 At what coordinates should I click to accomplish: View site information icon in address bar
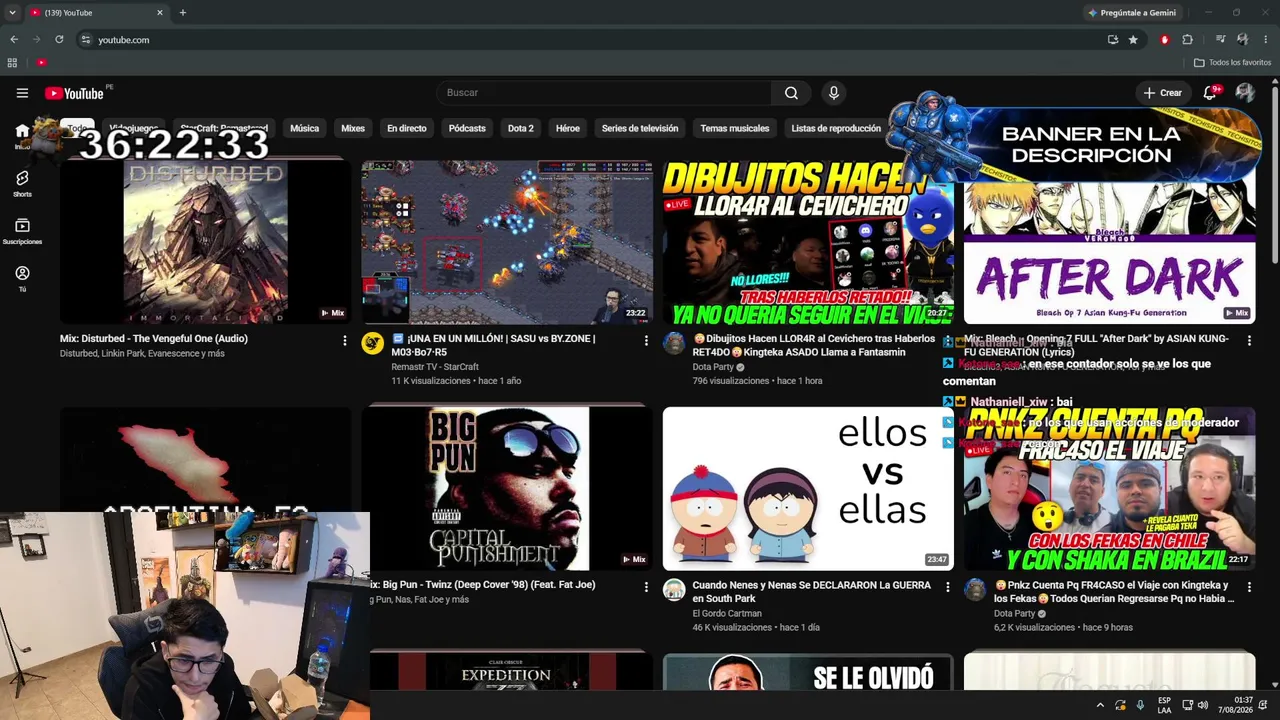tap(86, 40)
